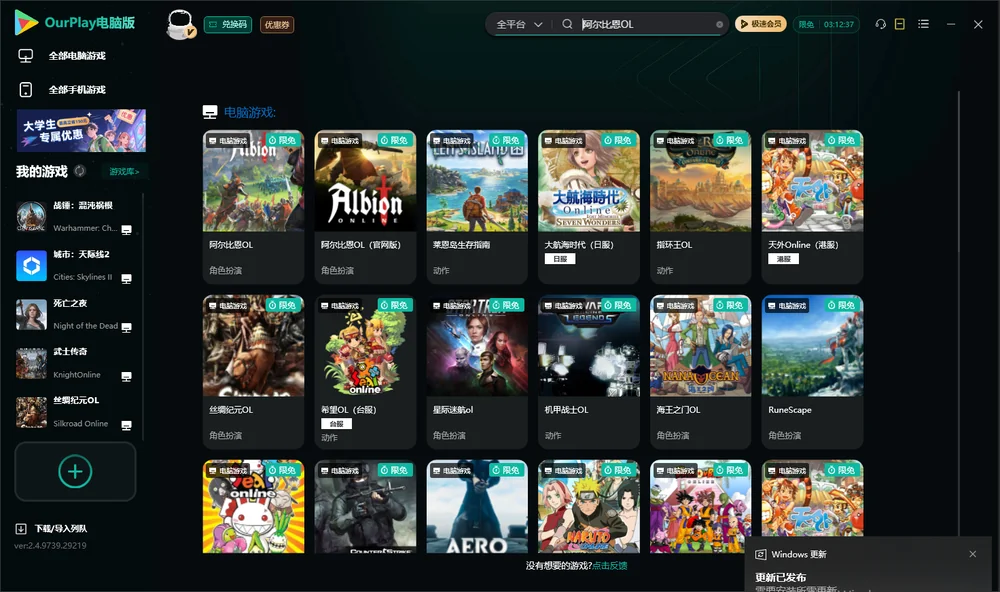This screenshot has width=1000, height=592.
Task: Open the 大学生专属优惠 banner
Action: pos(81,131)
